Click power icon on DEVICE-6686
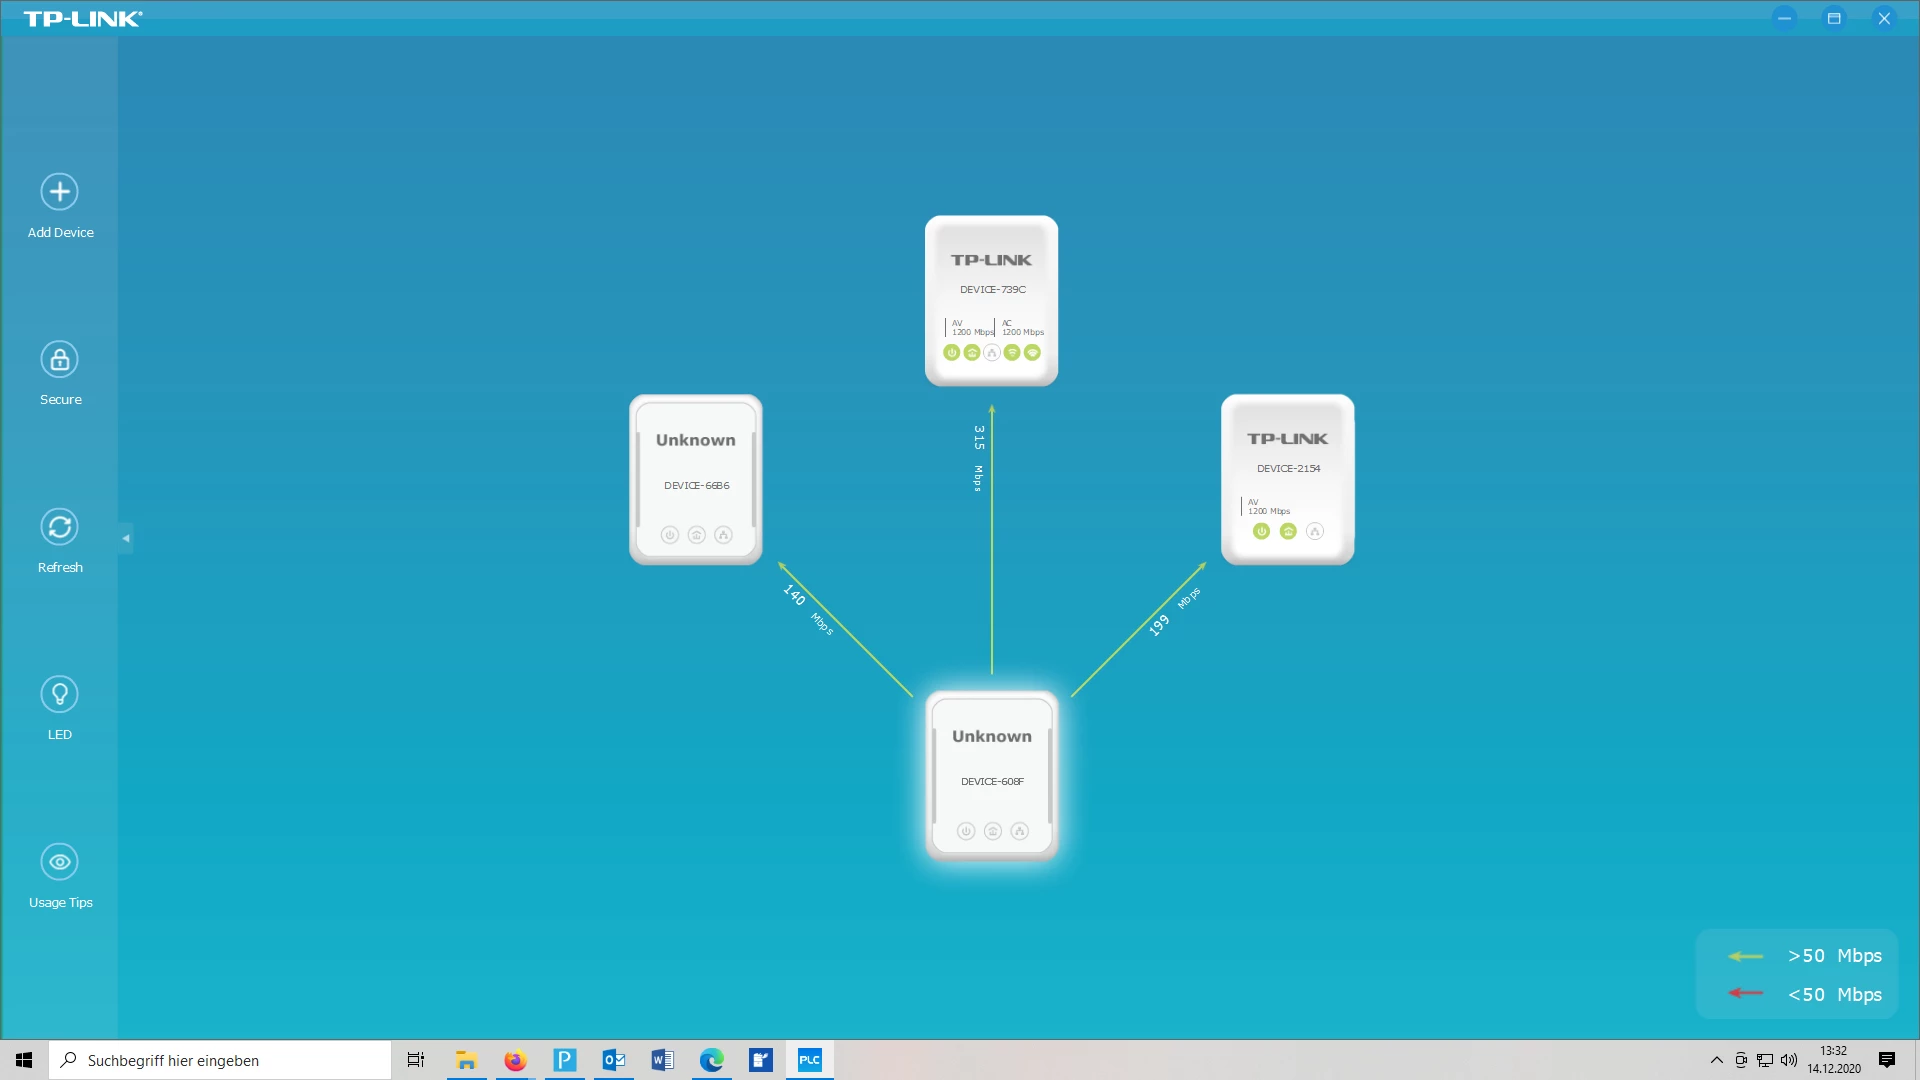The height and width of the screenshot is (1080, 1920). (670, 535)
